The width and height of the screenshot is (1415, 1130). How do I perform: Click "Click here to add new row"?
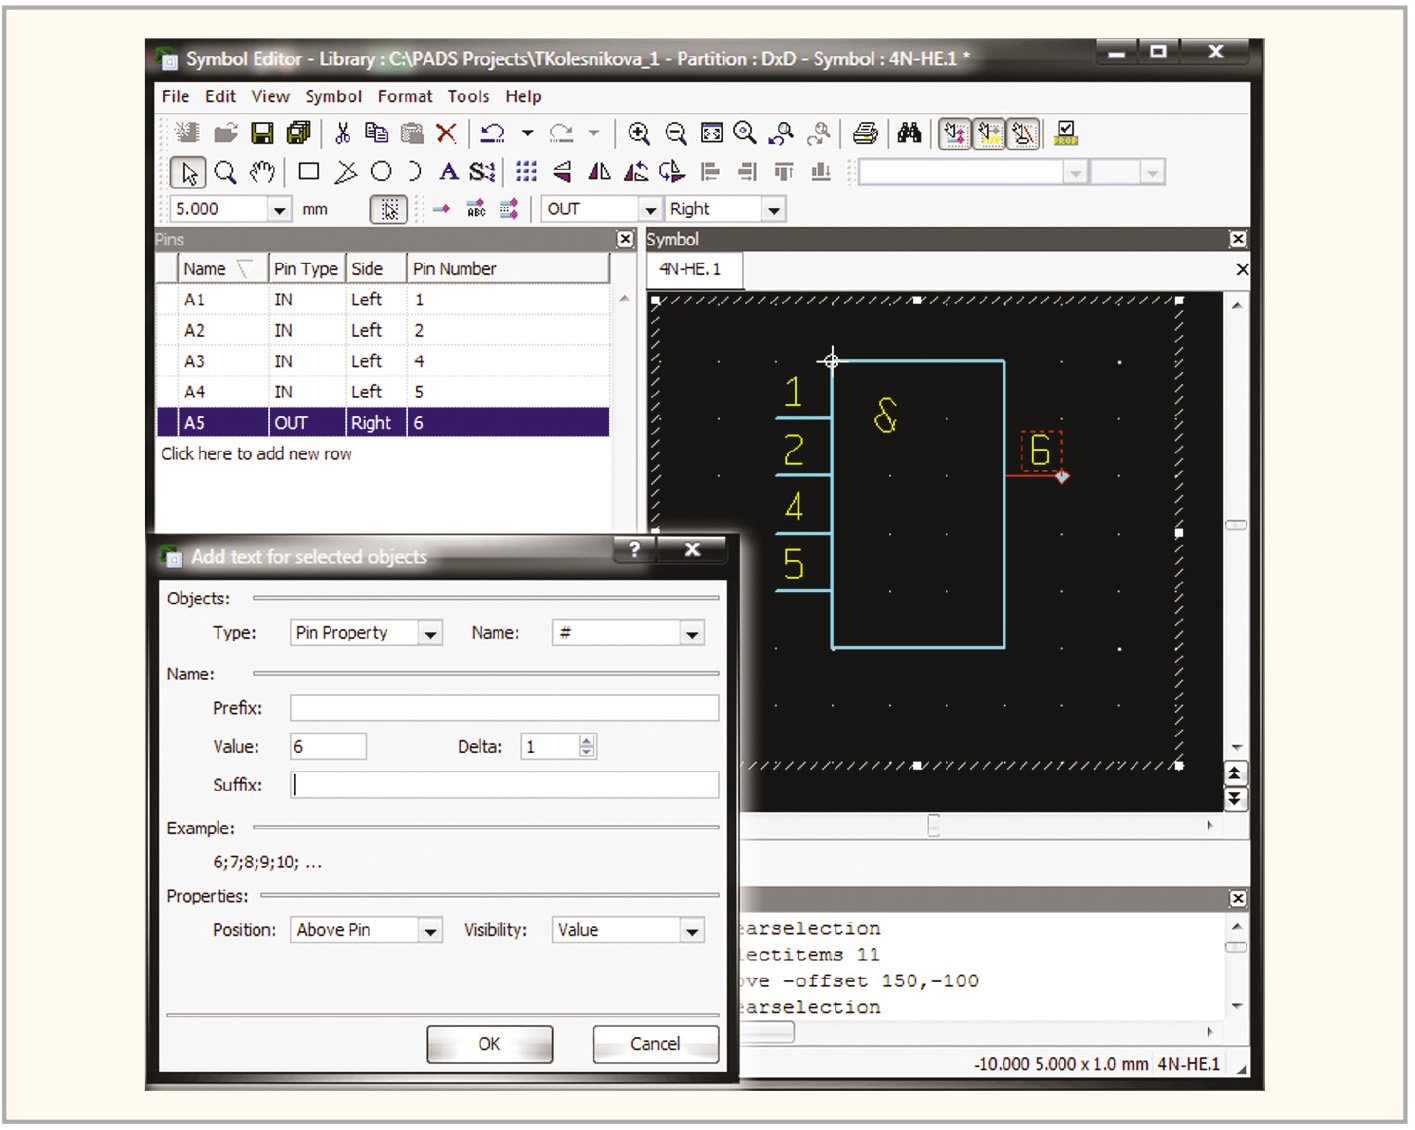click(x=257, y=454)
